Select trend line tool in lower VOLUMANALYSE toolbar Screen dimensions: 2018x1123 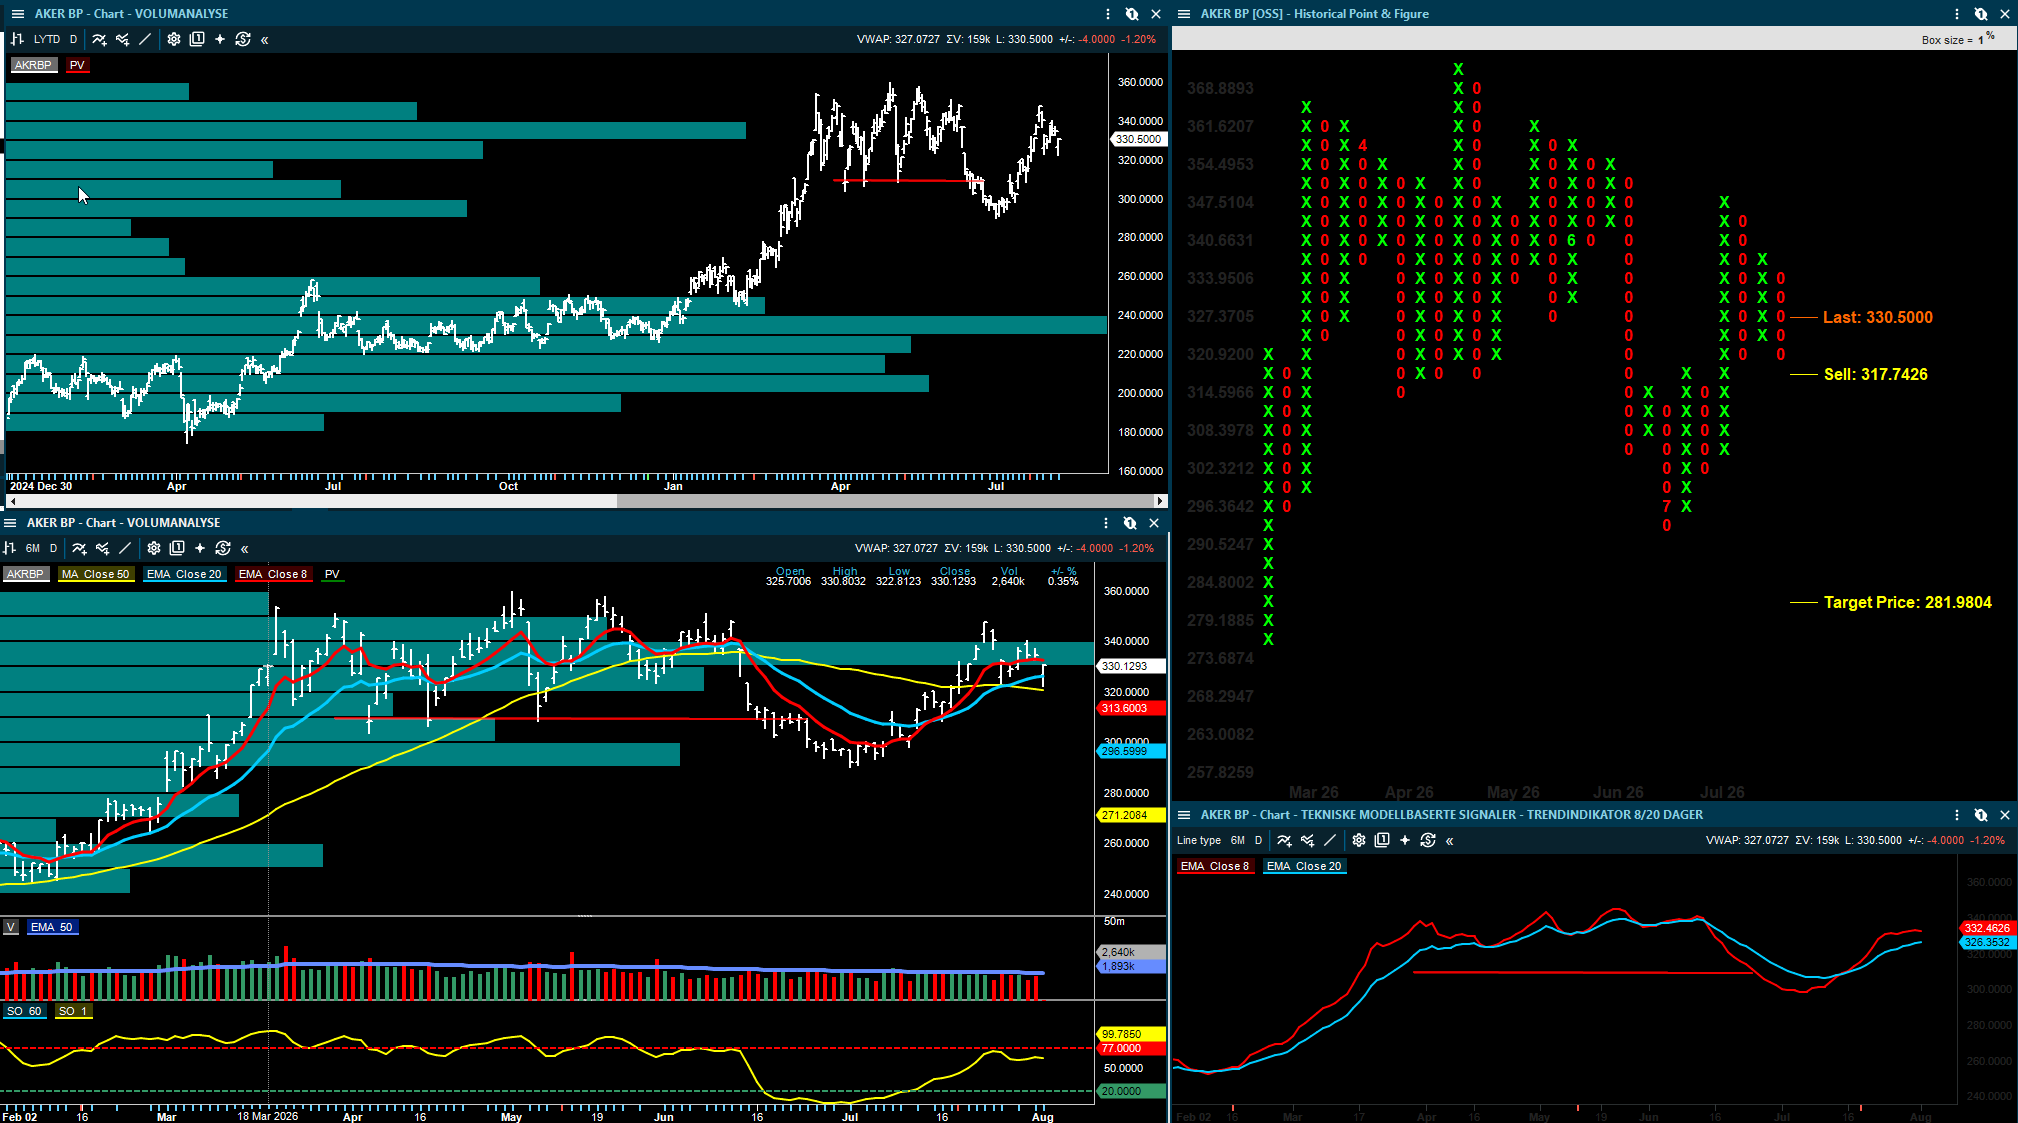(x=125, y=548)
